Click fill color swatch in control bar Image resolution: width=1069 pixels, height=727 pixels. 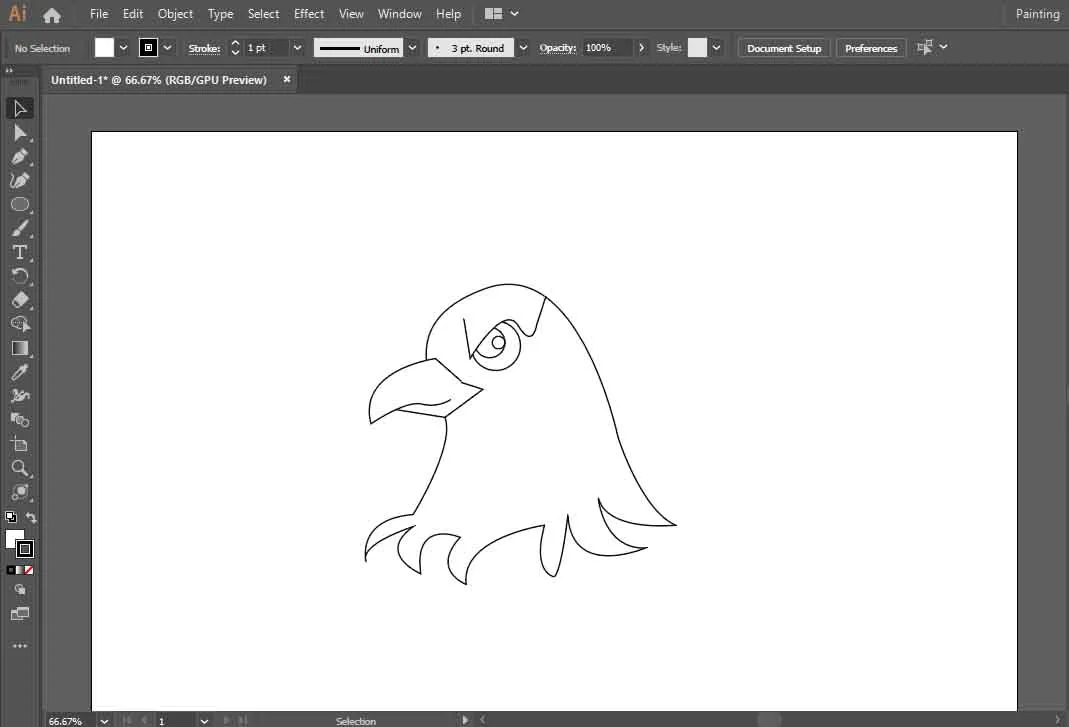(x=104, y=48)
